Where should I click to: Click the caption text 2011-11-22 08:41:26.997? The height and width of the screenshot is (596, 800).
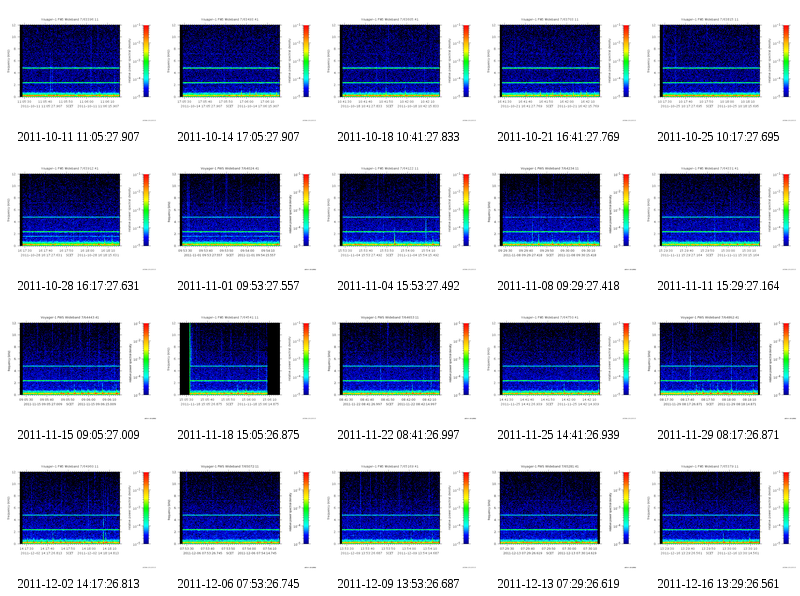(398, 435)
